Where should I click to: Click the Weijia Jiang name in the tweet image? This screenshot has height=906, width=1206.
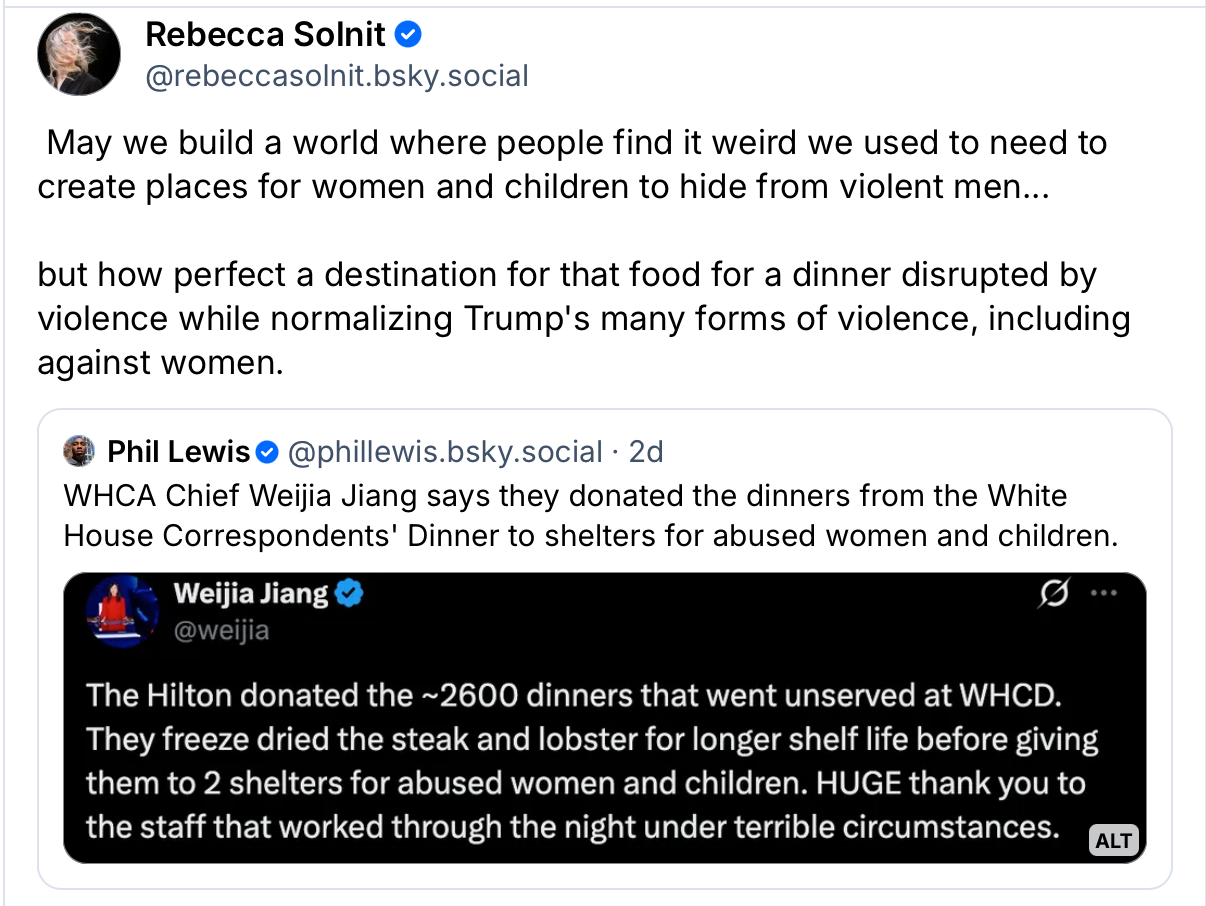pyautogui.click(x=250, y=594)
